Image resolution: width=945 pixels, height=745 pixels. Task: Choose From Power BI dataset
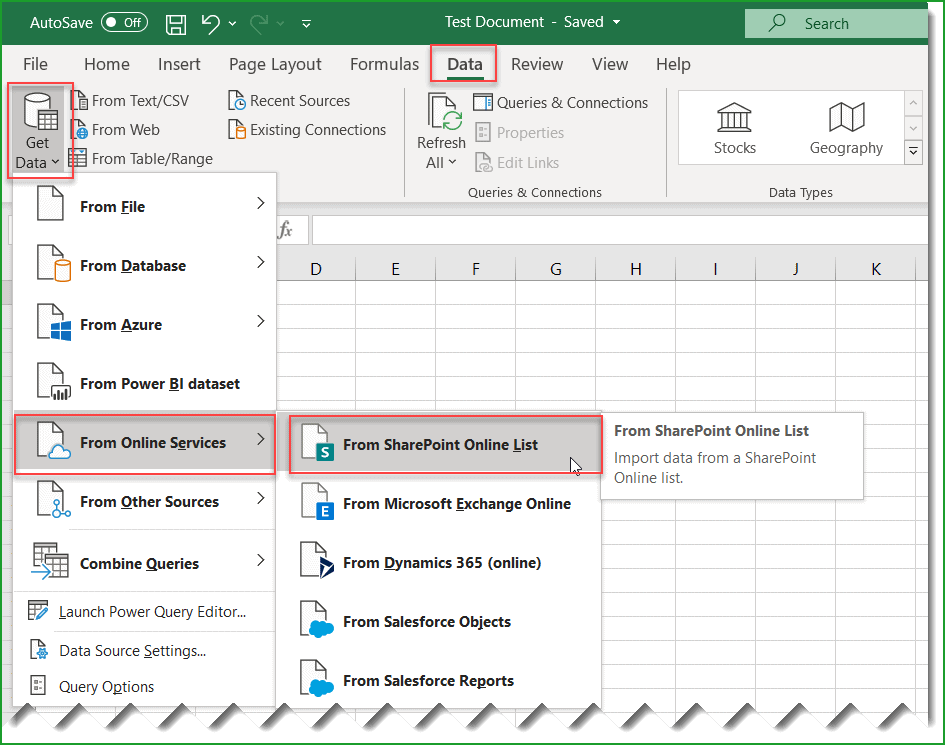(x=145, y=383)
